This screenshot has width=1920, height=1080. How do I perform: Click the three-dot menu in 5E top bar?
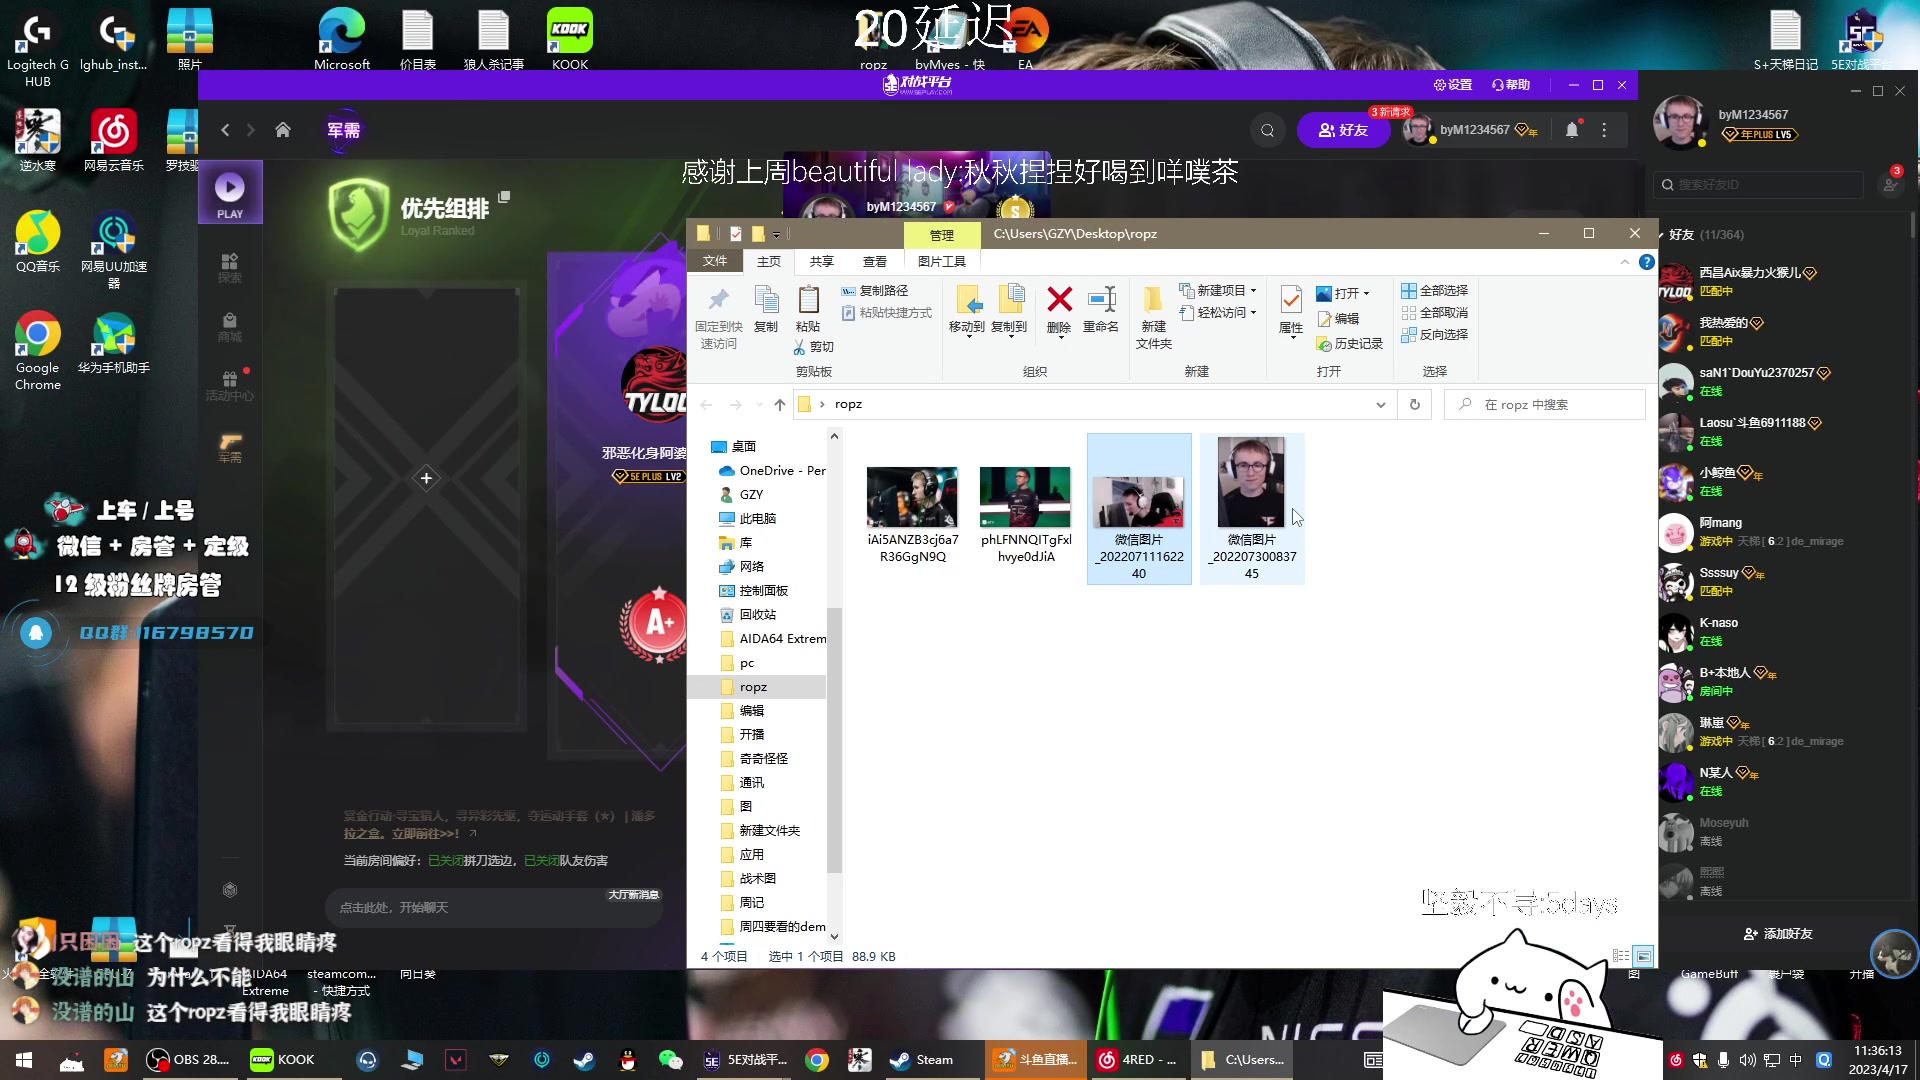pyautogui.click(x=1604, y=130)
